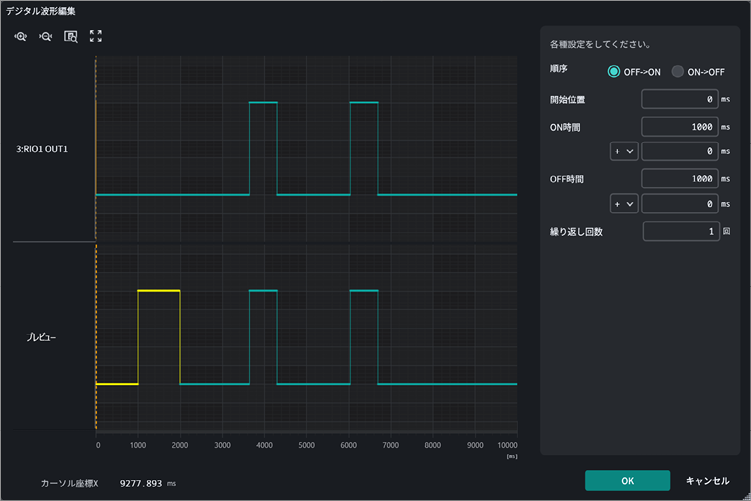Image resolution: width=751 pixels, height=501 pixels.
Task: Click the 開始位置 input field
Action: point(680,99)
